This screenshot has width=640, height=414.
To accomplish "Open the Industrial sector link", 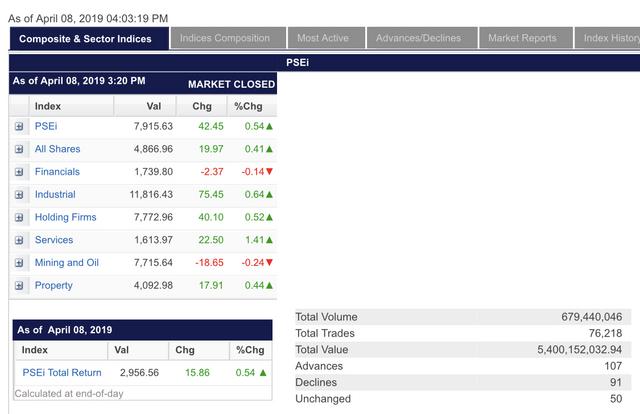I will 55,194.
